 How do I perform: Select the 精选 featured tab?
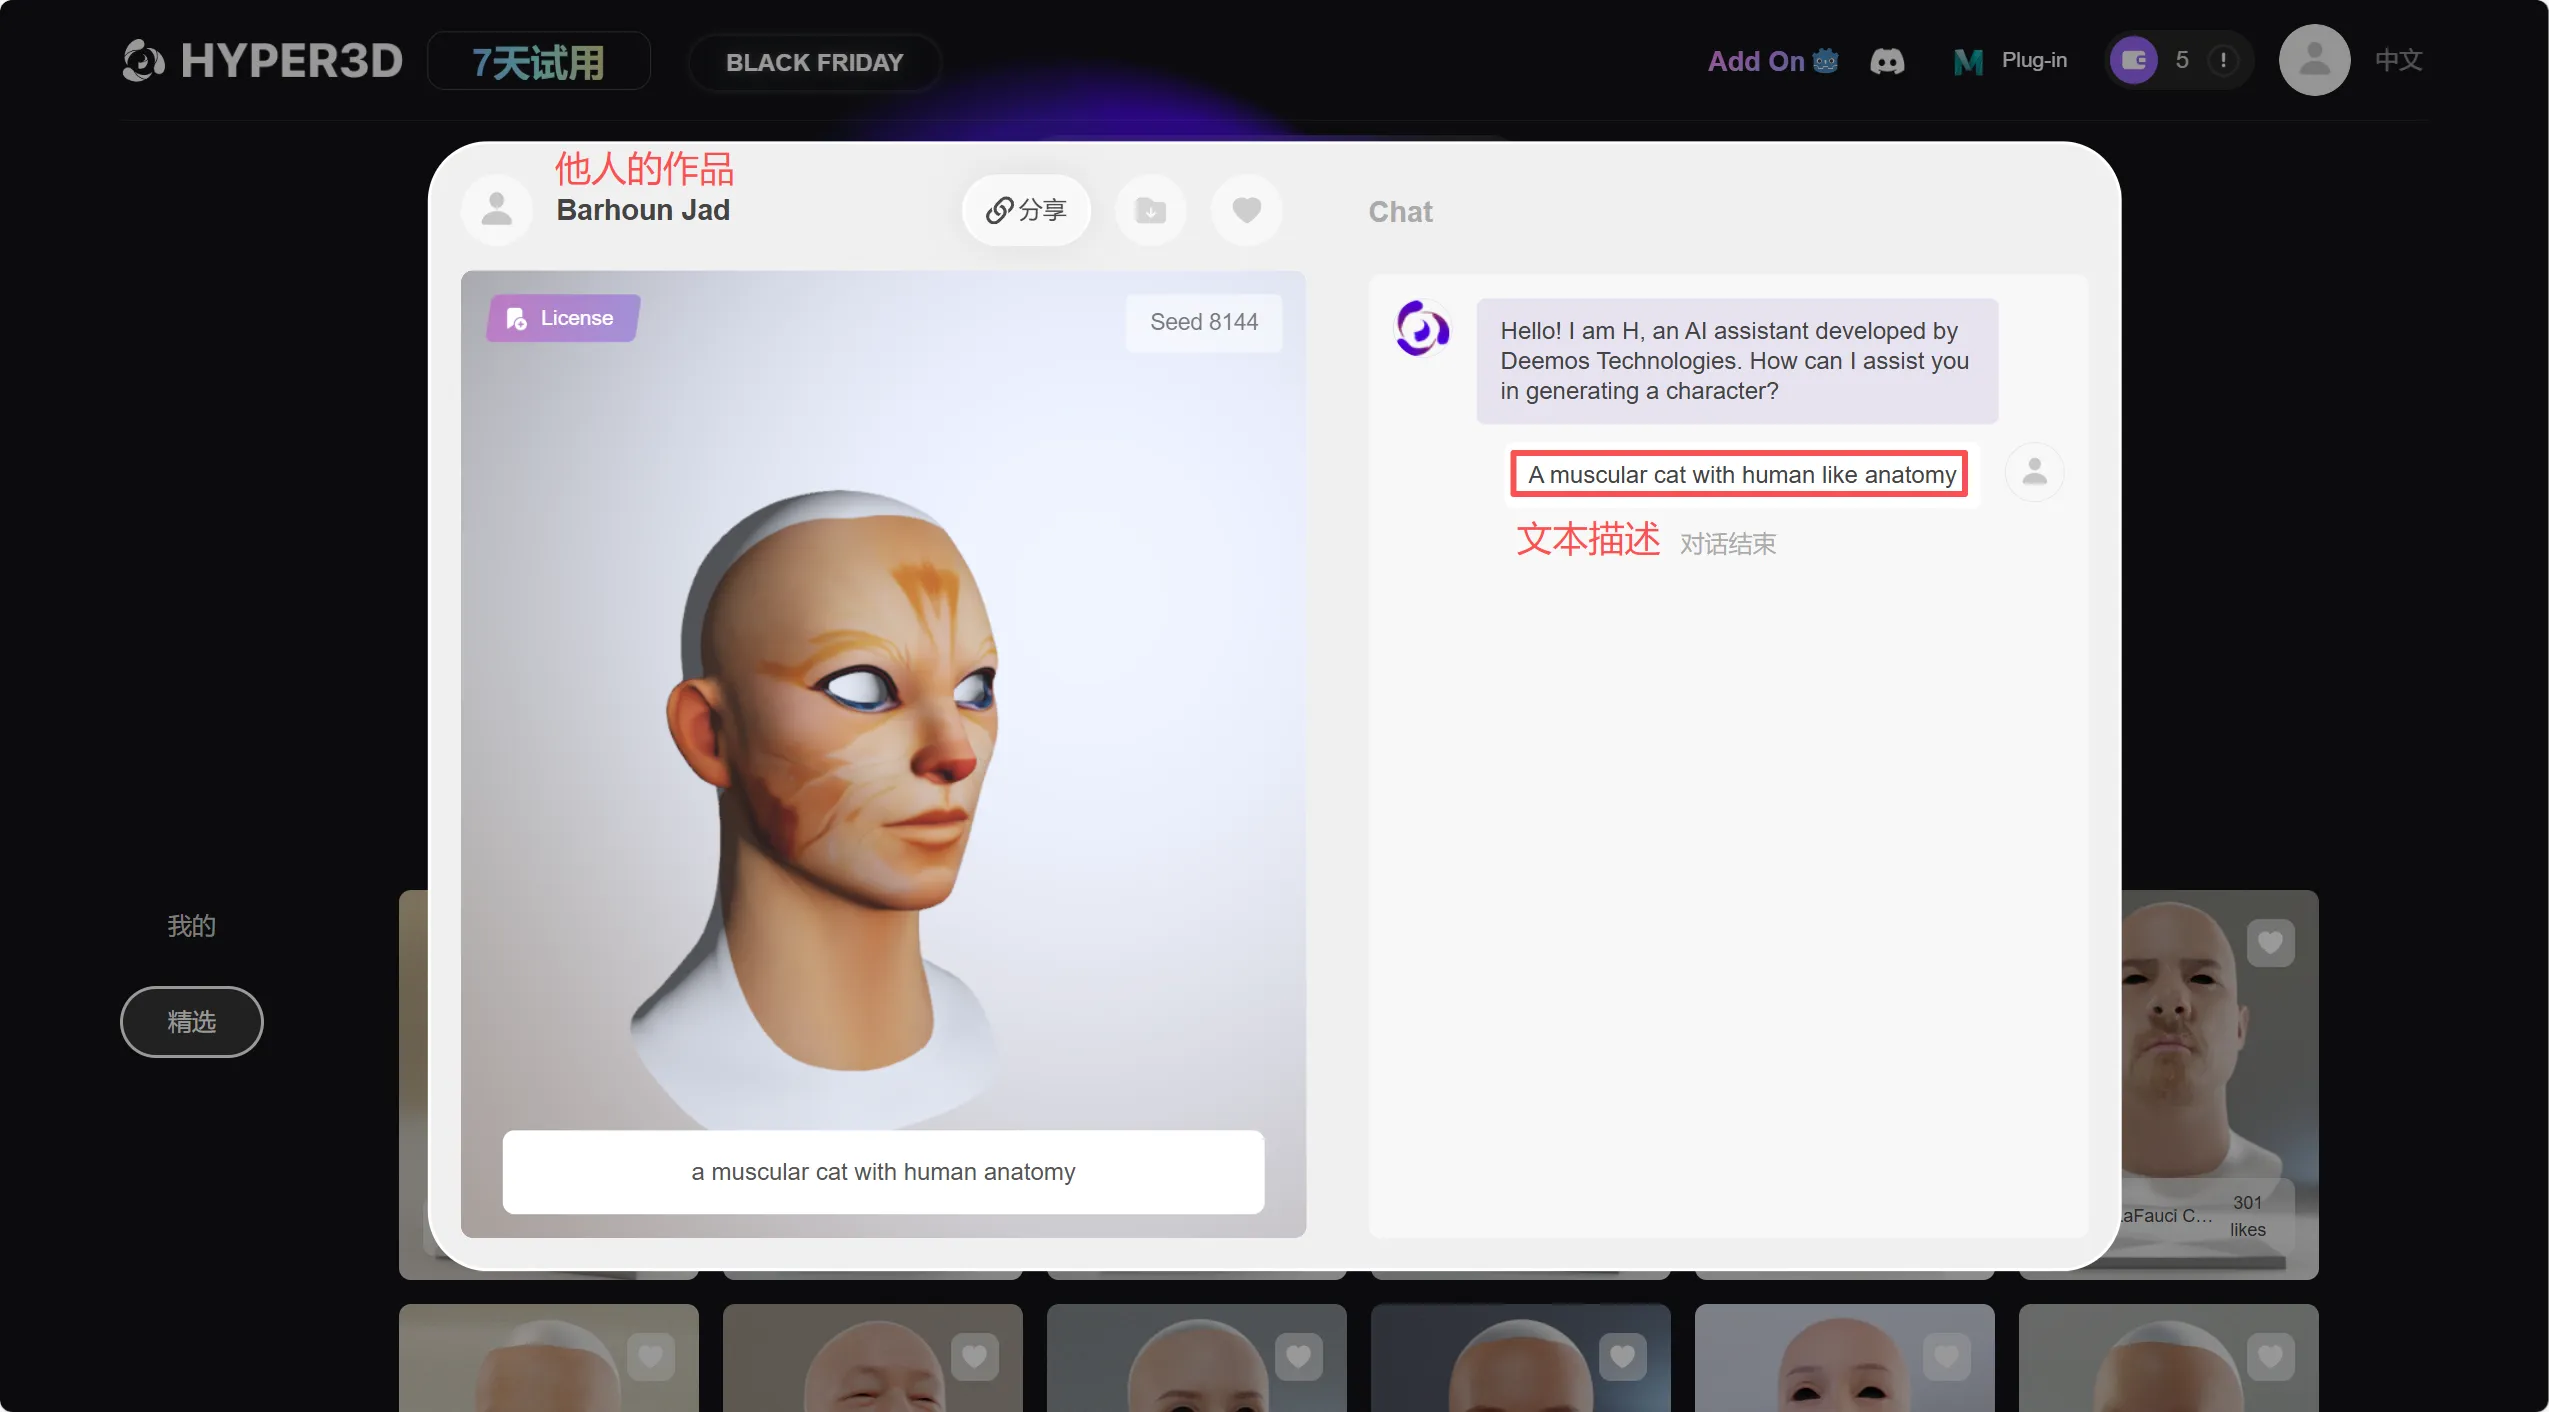(x=191, y=1022)
